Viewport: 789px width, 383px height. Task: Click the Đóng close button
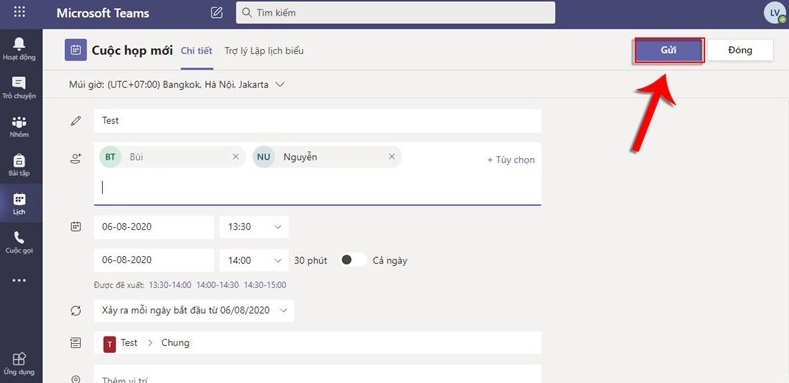tap(740, 50)
